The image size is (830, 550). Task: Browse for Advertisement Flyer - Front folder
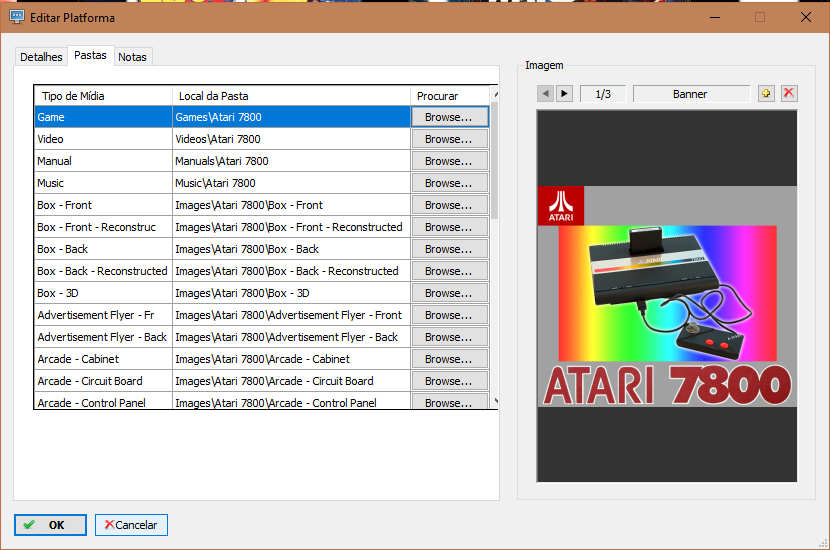point(449,315)
